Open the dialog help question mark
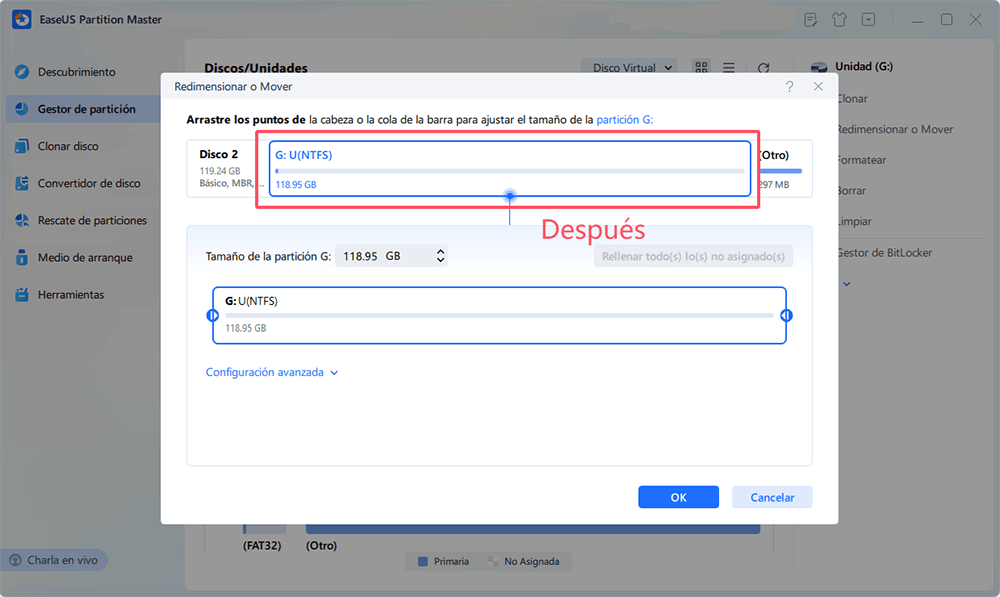The width and height of the screenshot is (1000, 597). point(790,86)
